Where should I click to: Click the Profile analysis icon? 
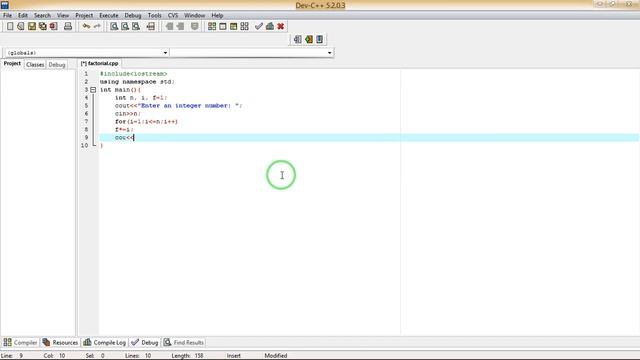pos(270,27)
